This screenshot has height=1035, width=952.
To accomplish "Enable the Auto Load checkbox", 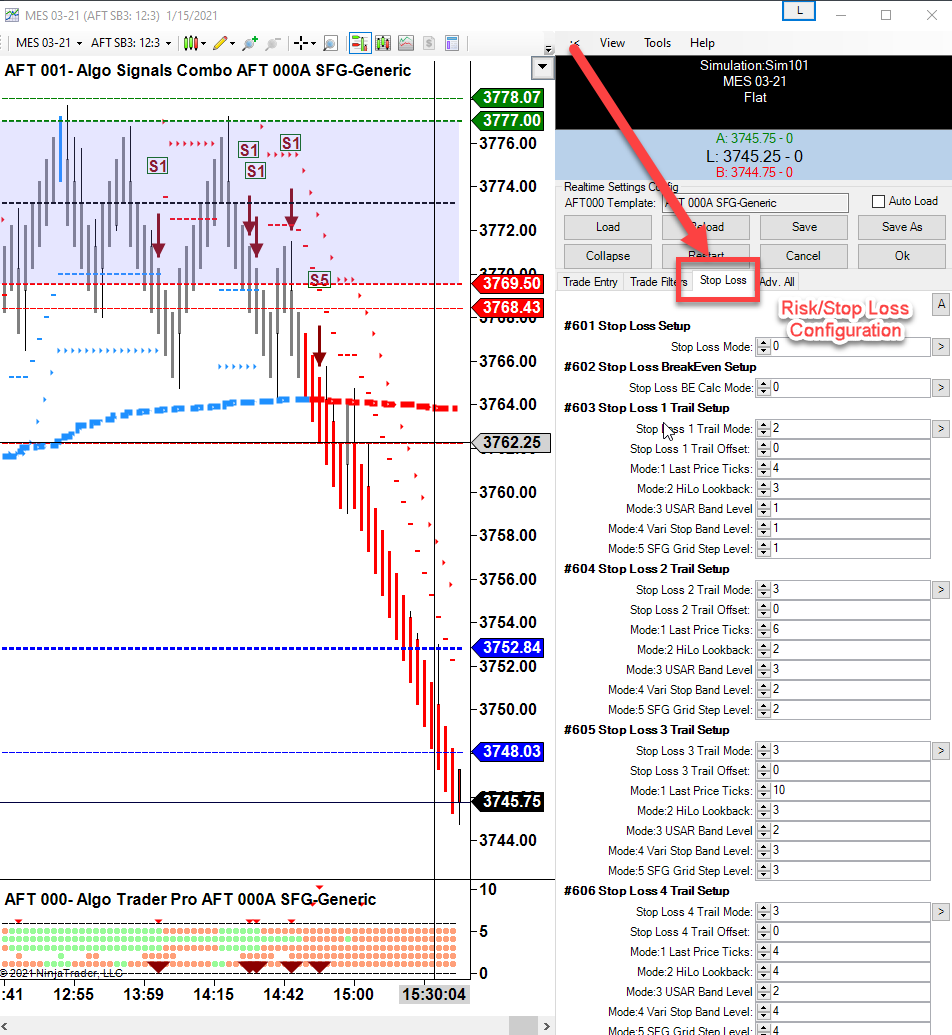I will 879,201.
